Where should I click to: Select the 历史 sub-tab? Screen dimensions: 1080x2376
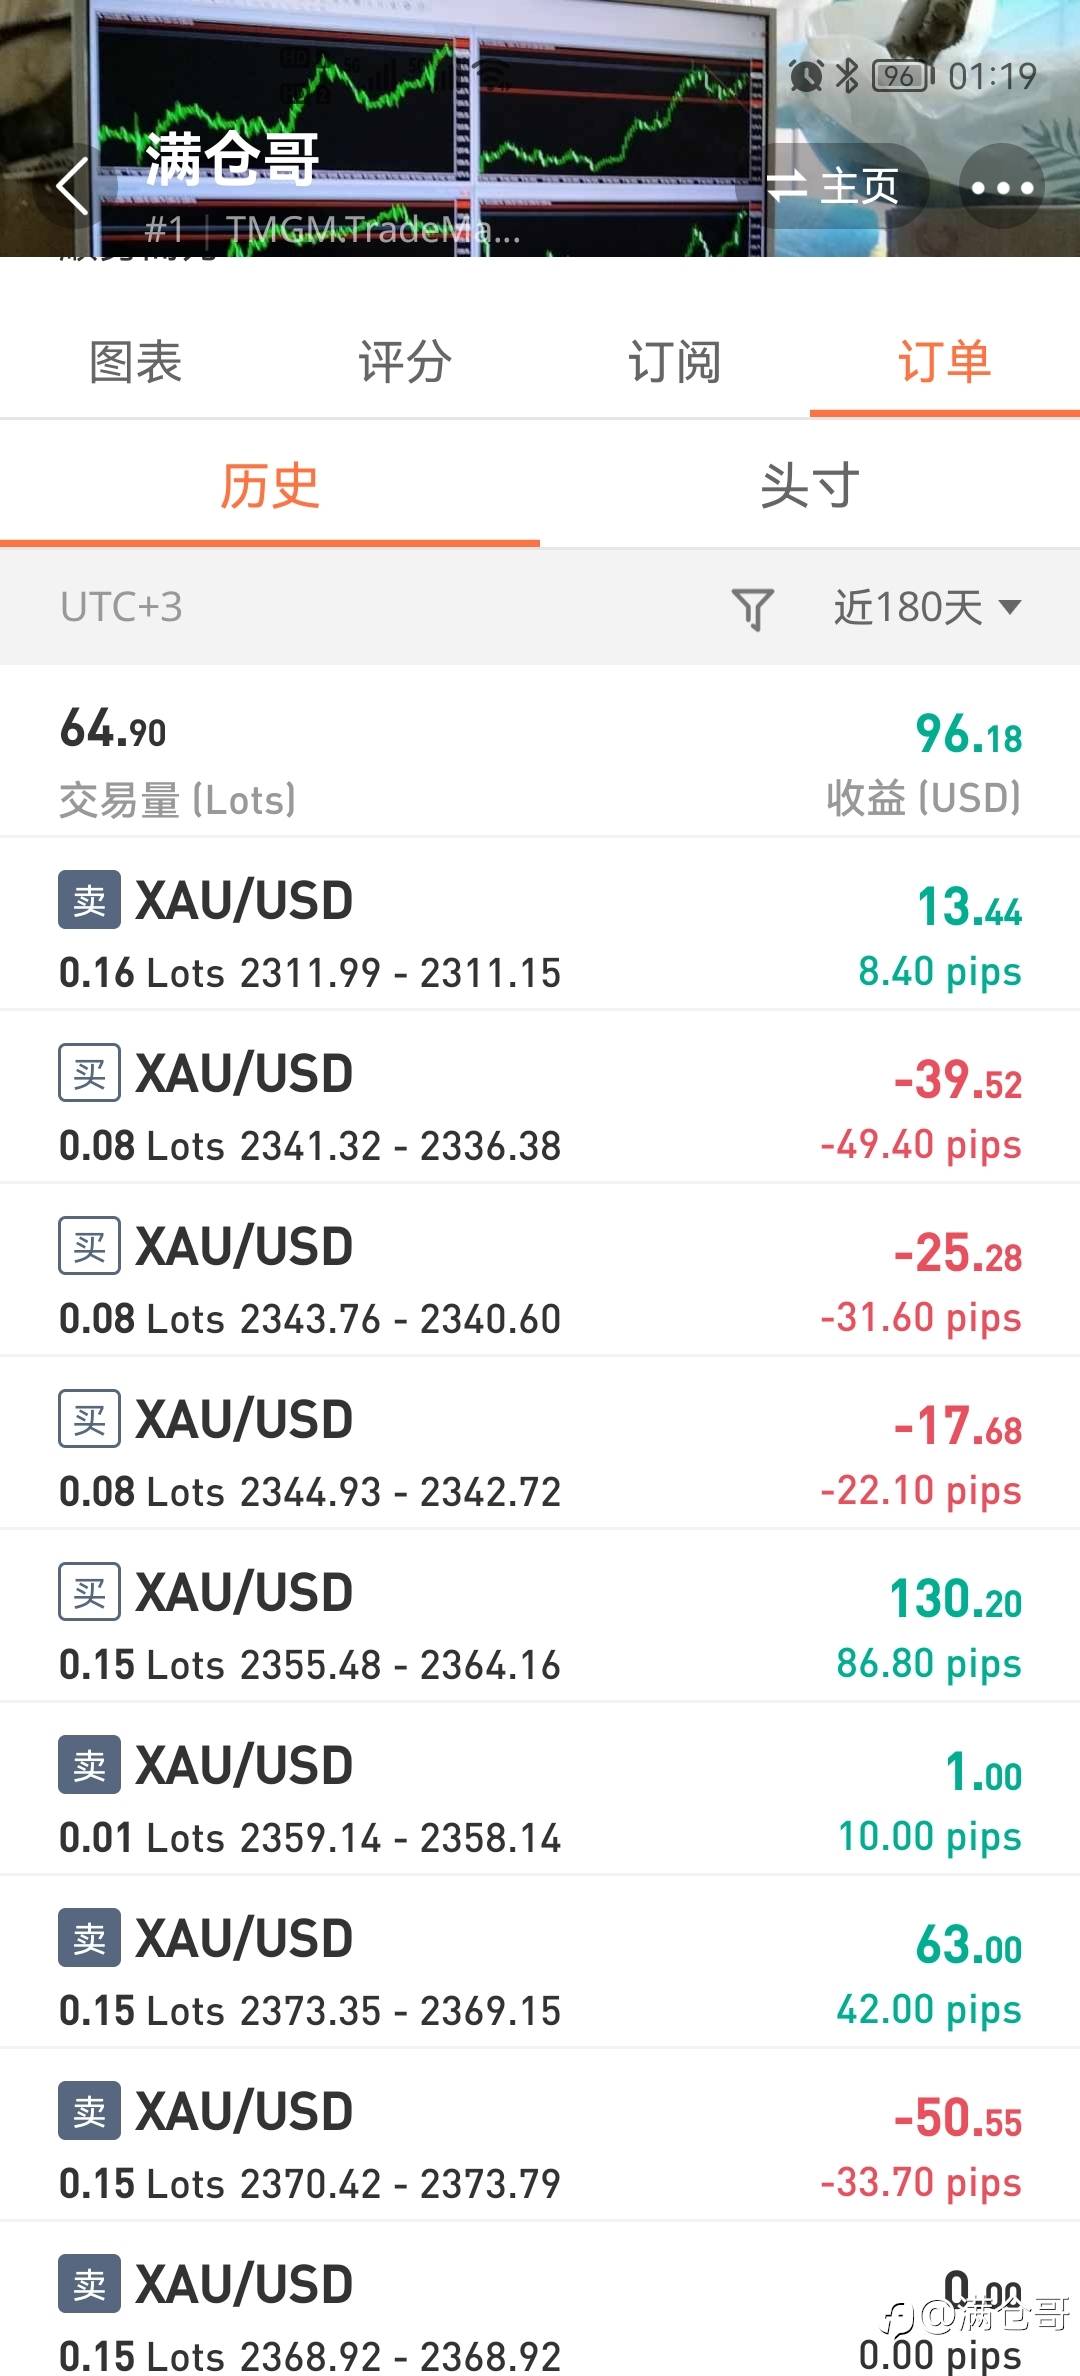(269, 488)
